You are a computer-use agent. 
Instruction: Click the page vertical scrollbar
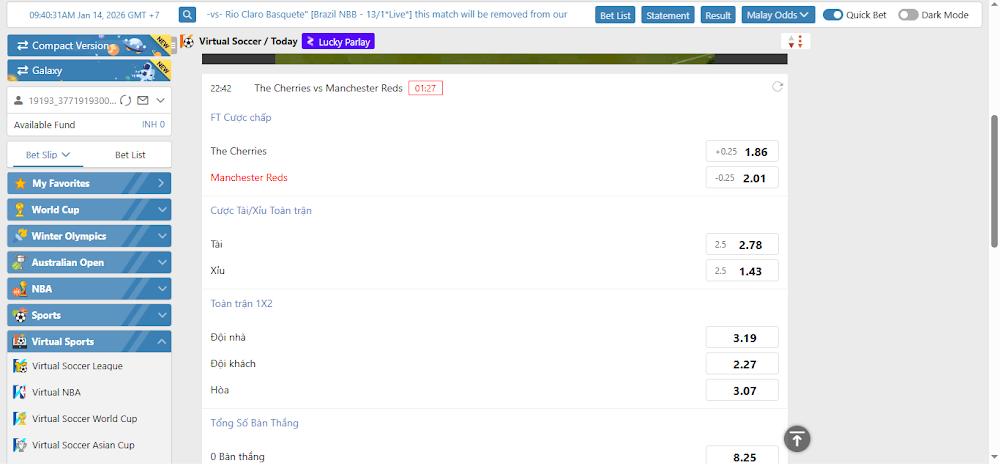(x=993, y=180)
